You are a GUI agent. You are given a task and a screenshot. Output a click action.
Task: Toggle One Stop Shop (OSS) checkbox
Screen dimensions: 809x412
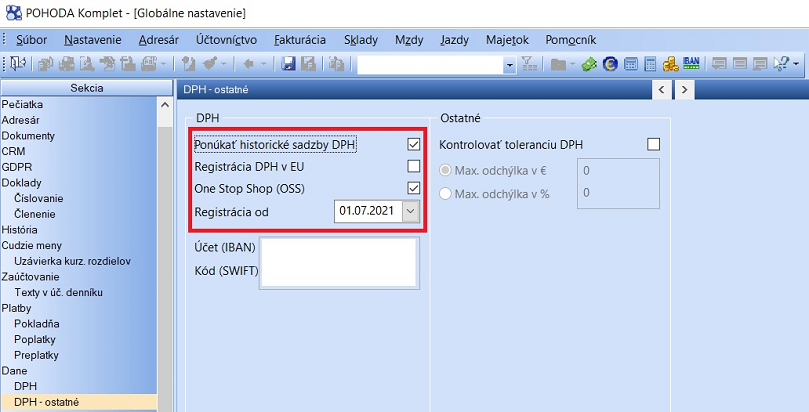(x=413, y=188)
